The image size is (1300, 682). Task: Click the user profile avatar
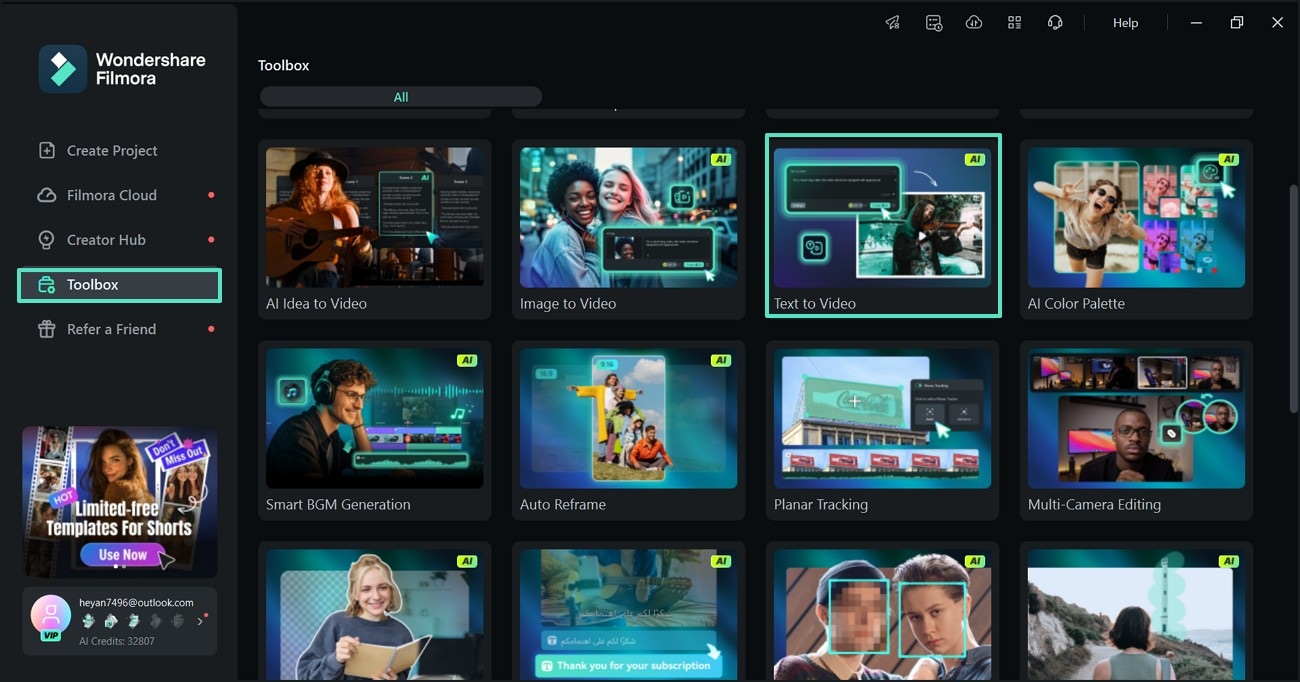50,615
